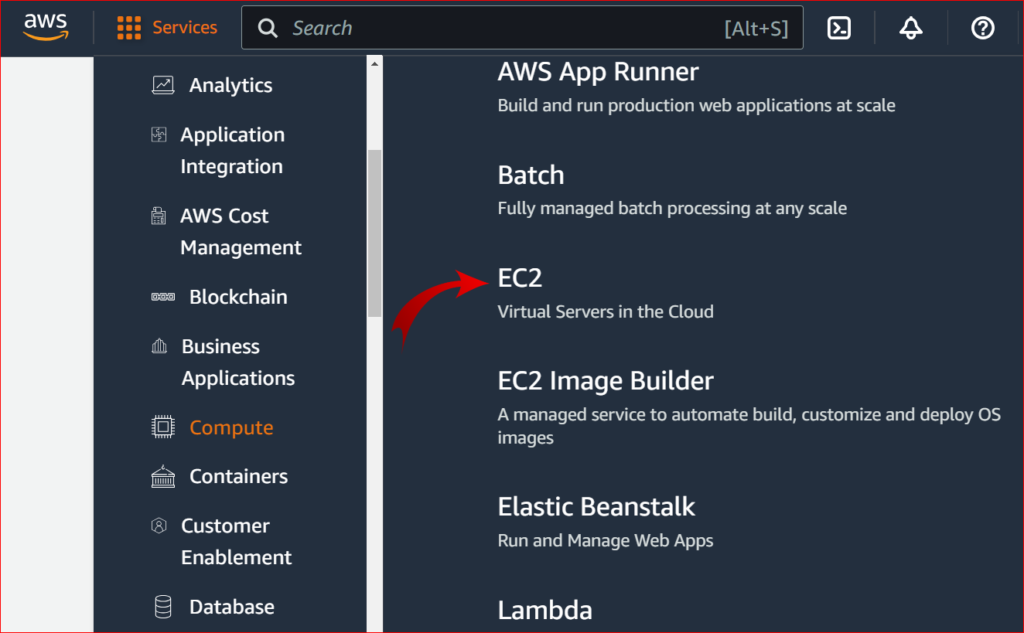The width and height of the screenshot is (1024, 633).
Task: Open the Batch service
Action: click(x=530, y=175)
